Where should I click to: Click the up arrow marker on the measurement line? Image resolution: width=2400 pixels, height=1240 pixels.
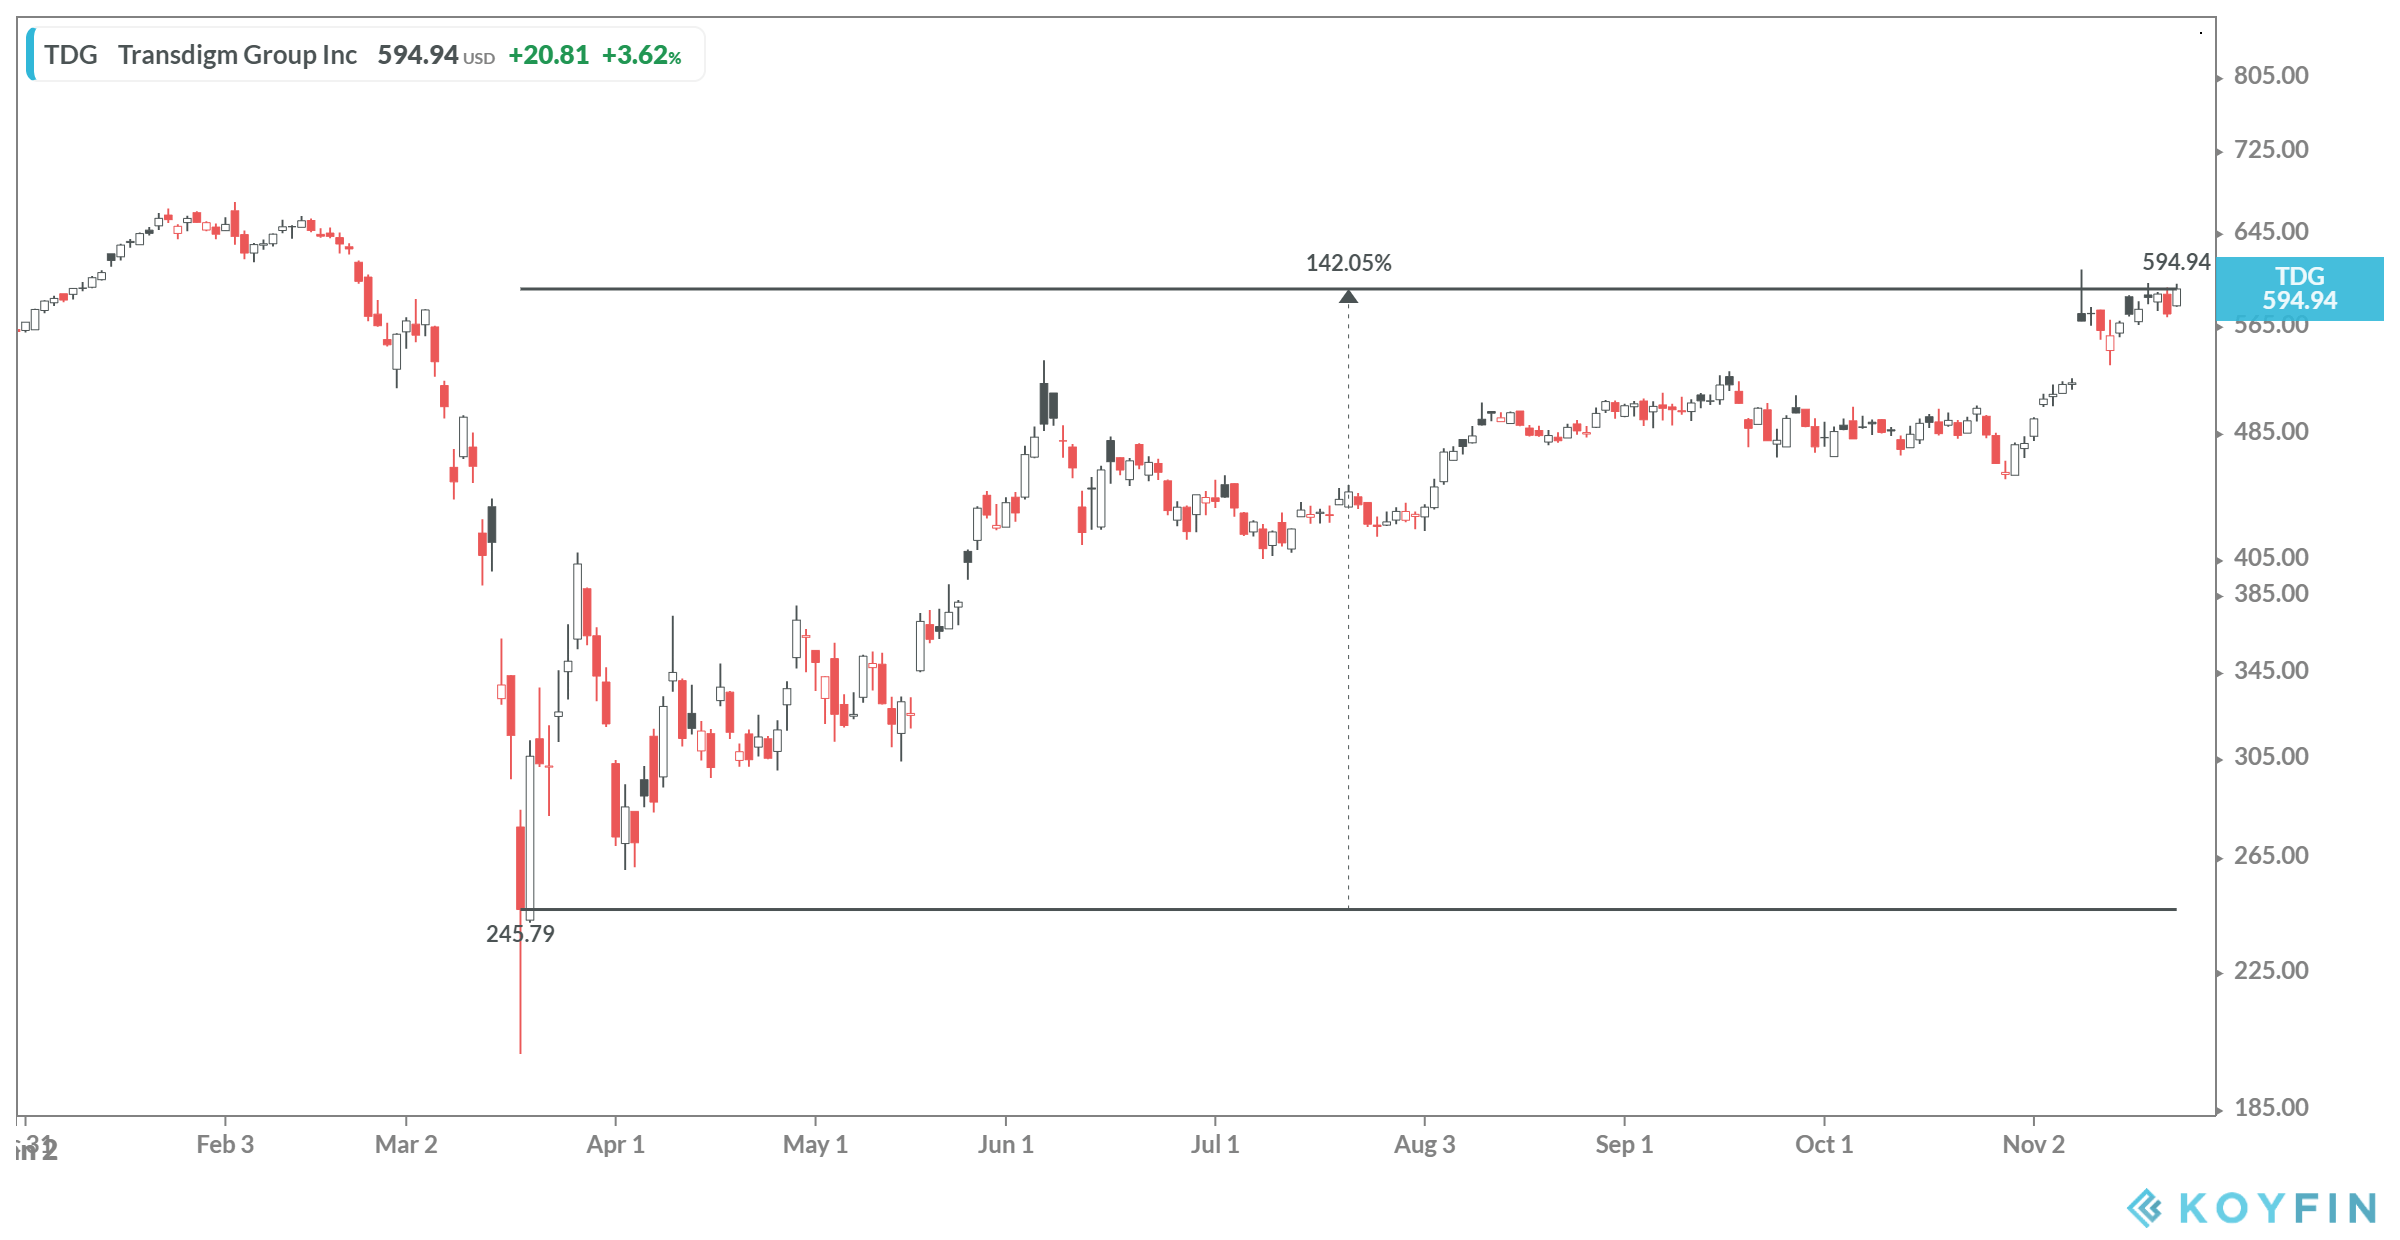(x=1348, y=297)
